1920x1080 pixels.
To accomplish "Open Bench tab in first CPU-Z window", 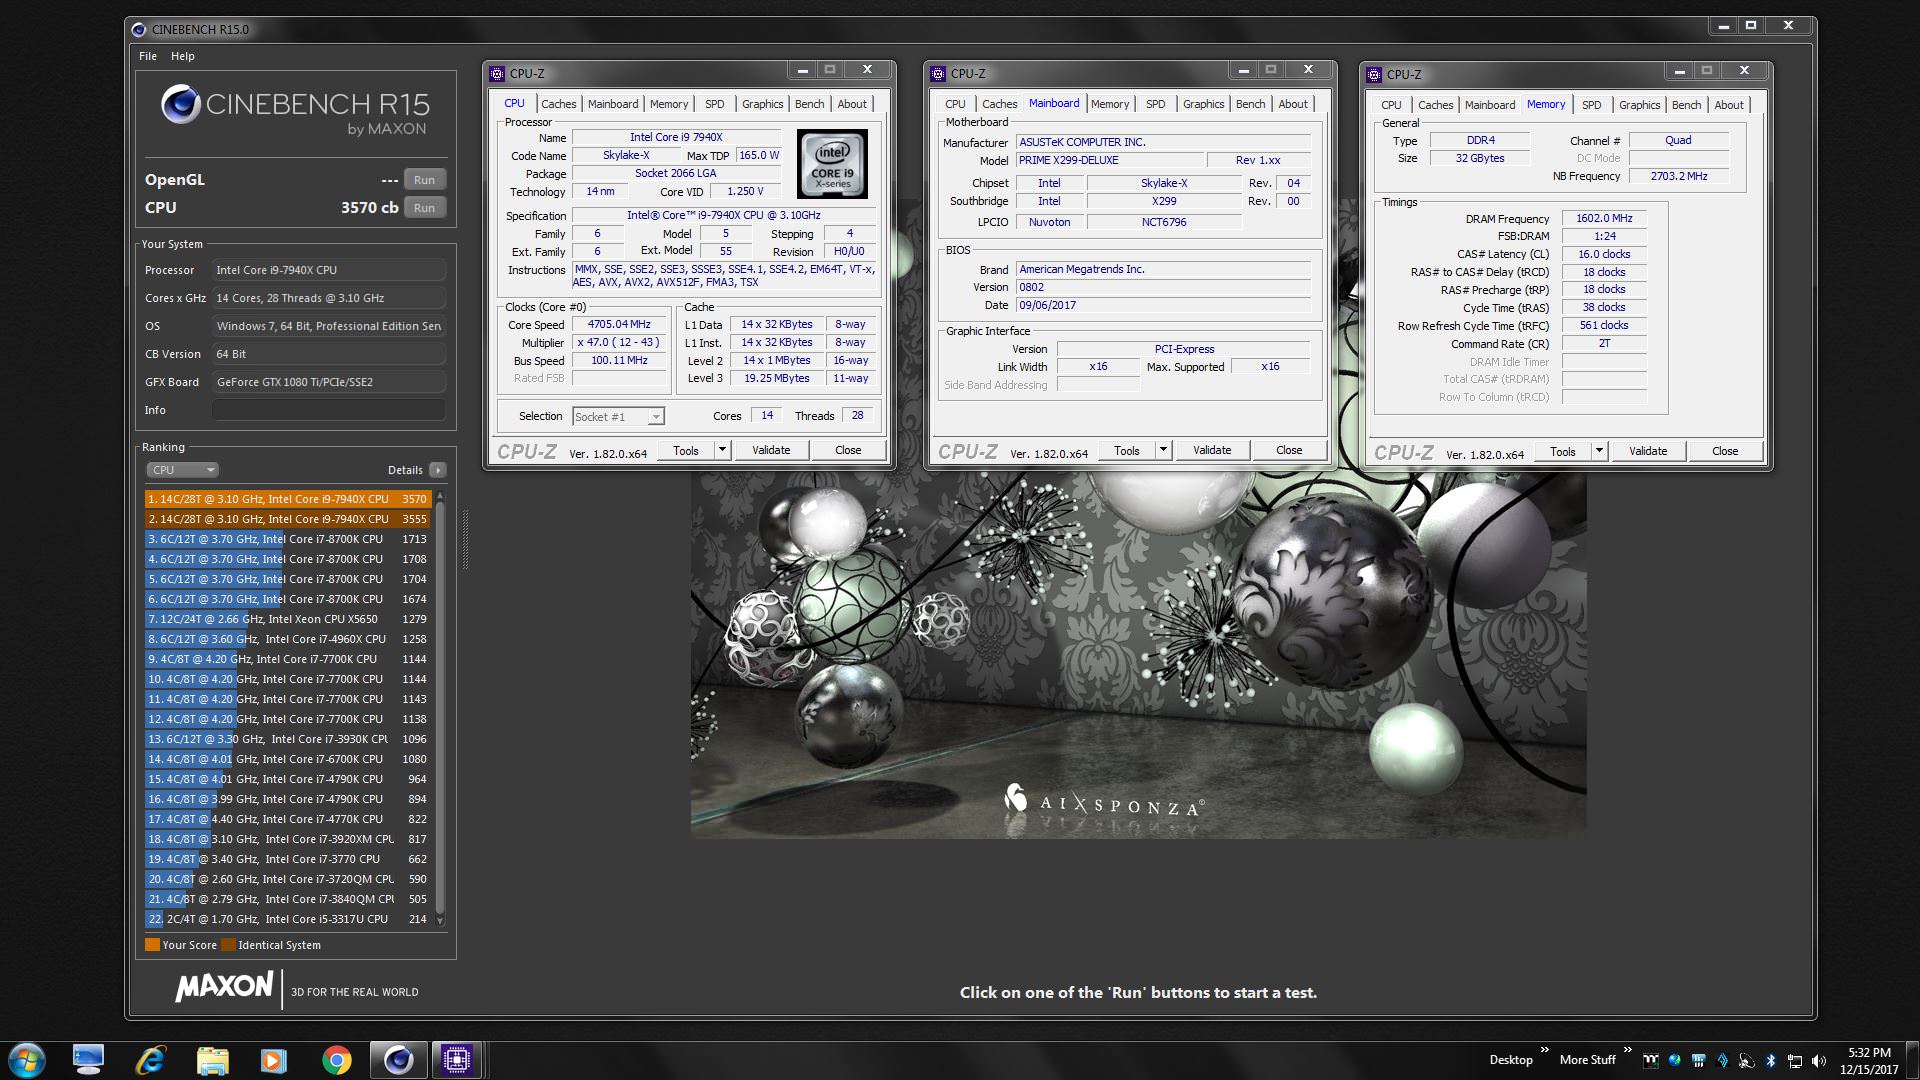I will click(809, 104).
